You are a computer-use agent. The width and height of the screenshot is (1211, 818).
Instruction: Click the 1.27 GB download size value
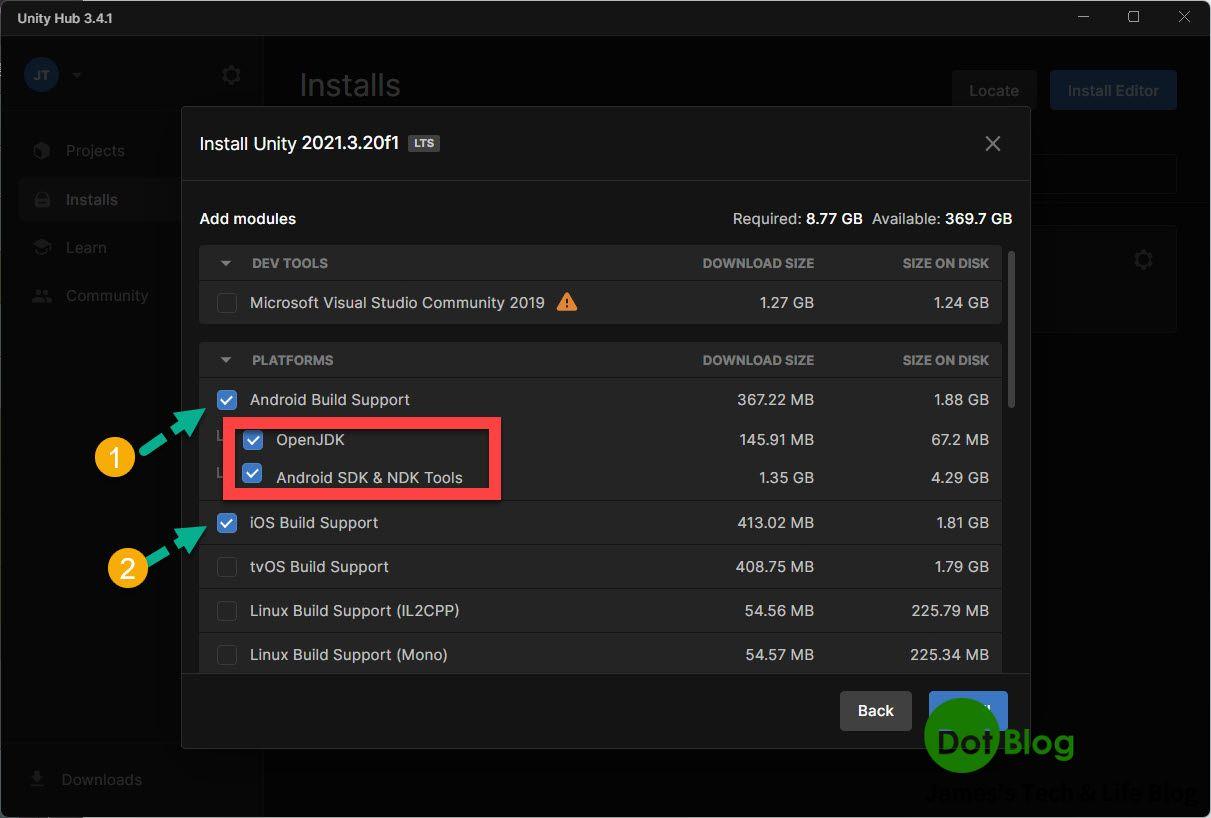787,302
